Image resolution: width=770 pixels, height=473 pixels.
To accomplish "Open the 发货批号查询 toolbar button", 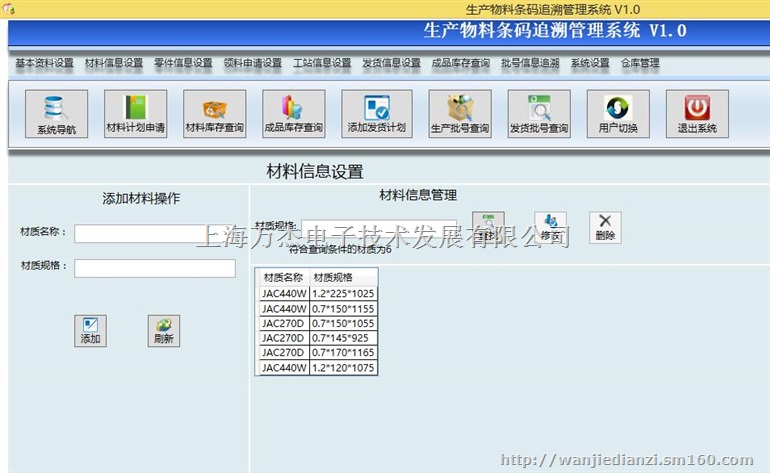I will click(x=539, y=113).
